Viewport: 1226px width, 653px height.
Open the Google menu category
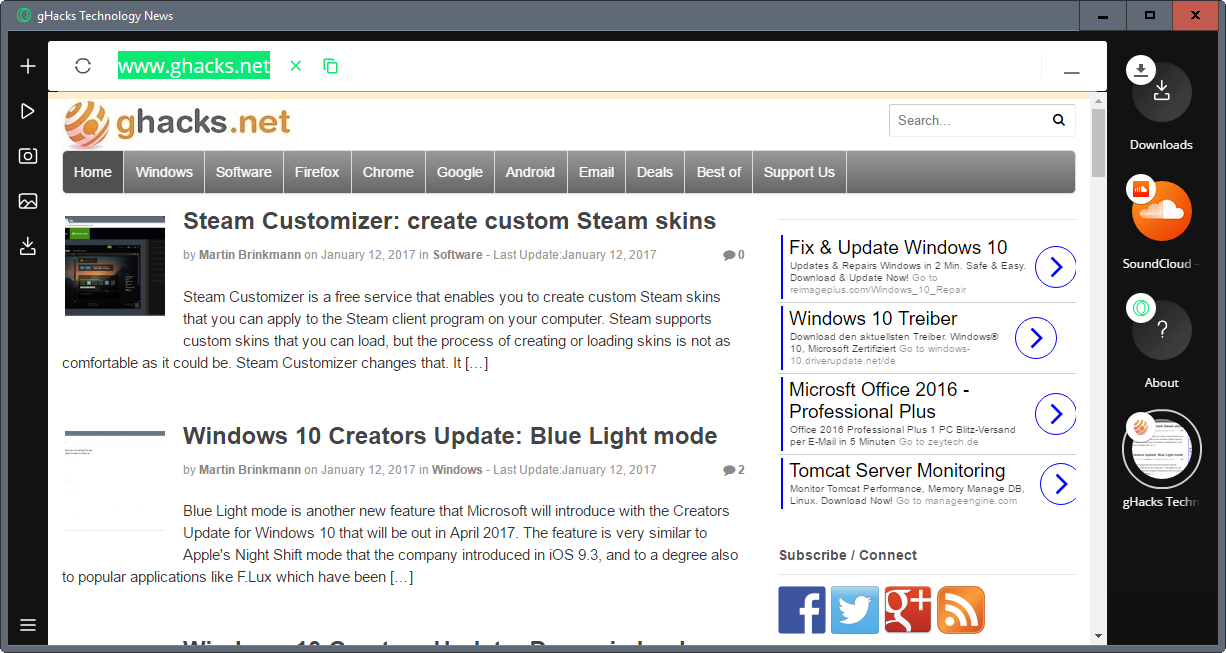[x=460, y=172]
